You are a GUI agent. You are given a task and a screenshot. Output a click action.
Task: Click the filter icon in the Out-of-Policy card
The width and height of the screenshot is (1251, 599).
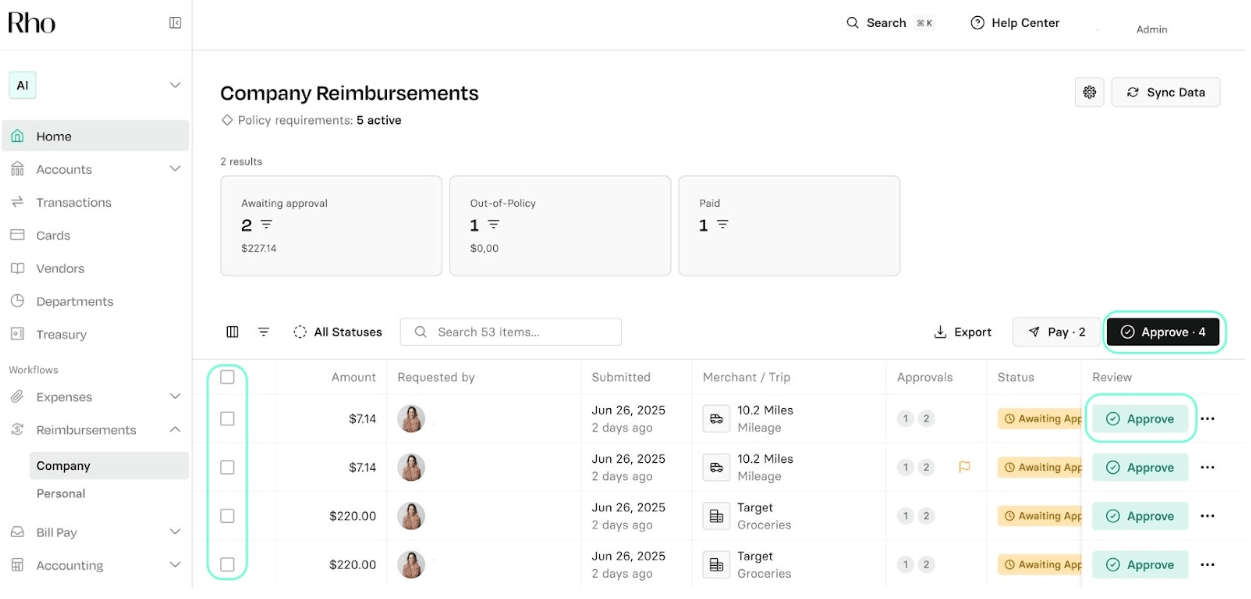493,225
